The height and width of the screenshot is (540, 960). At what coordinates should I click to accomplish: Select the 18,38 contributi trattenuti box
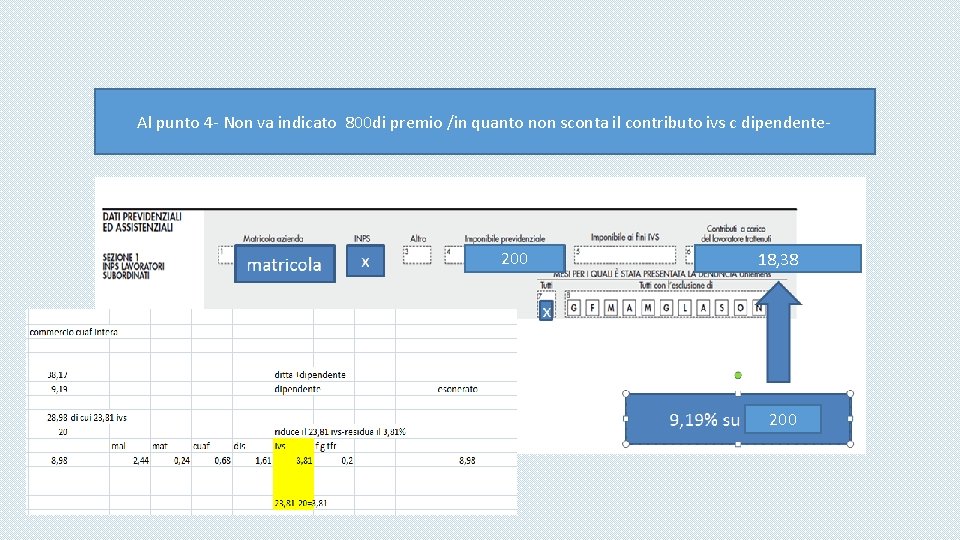click(778, 258)
